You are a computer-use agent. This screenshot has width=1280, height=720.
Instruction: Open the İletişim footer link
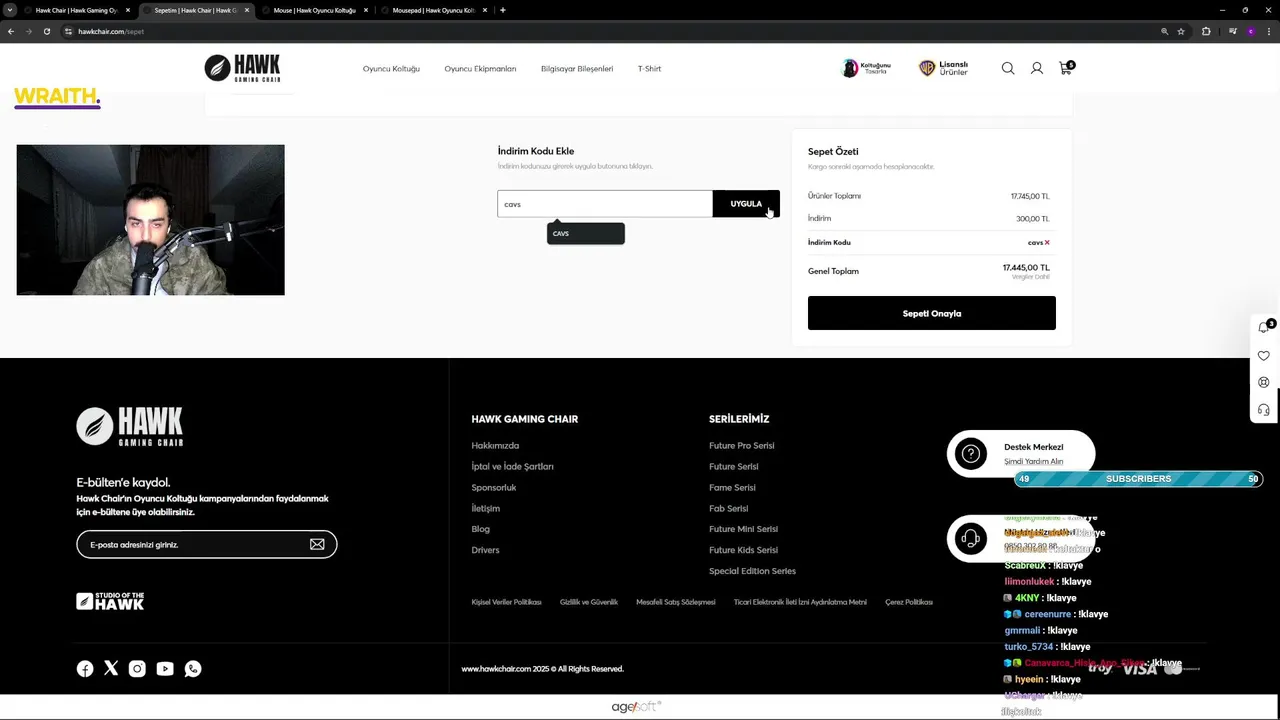pyautogui.click(x=485, y=508)
